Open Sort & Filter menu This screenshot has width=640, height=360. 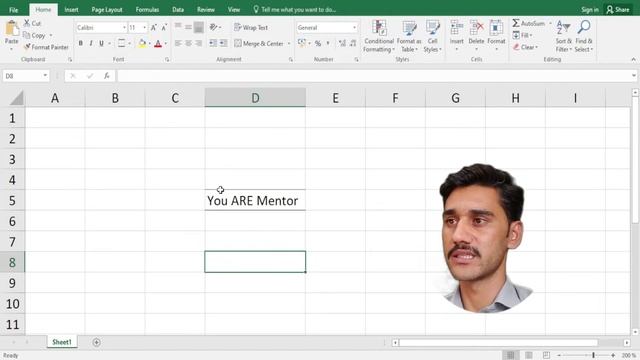coord(563,36)
